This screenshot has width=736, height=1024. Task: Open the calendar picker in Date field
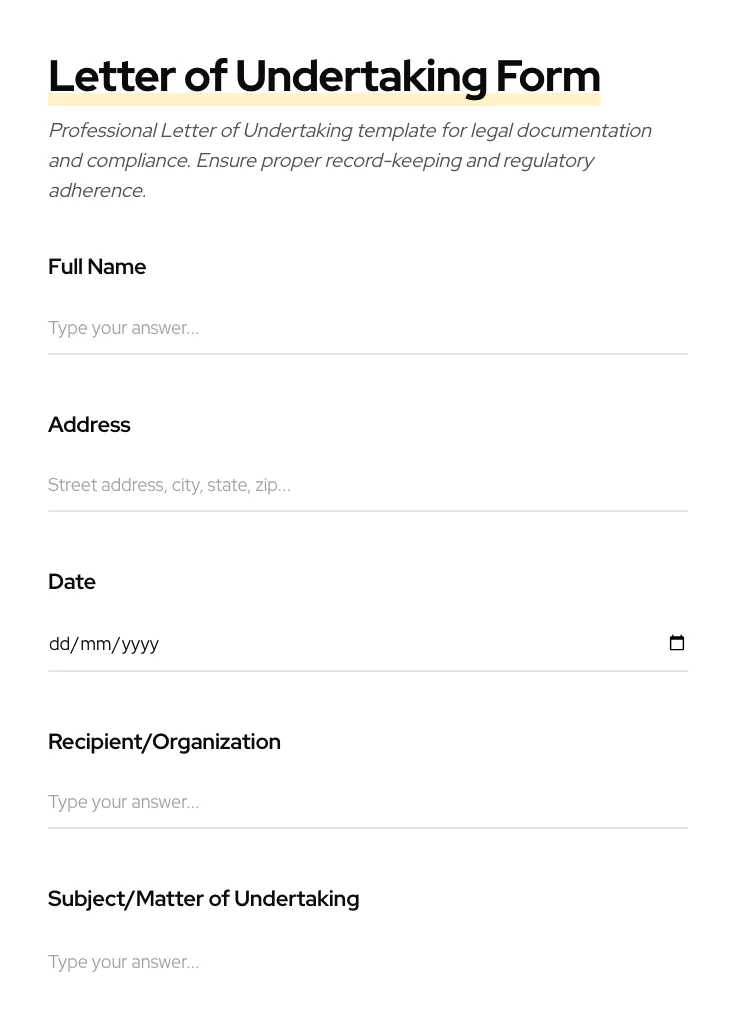coord(677,643)
